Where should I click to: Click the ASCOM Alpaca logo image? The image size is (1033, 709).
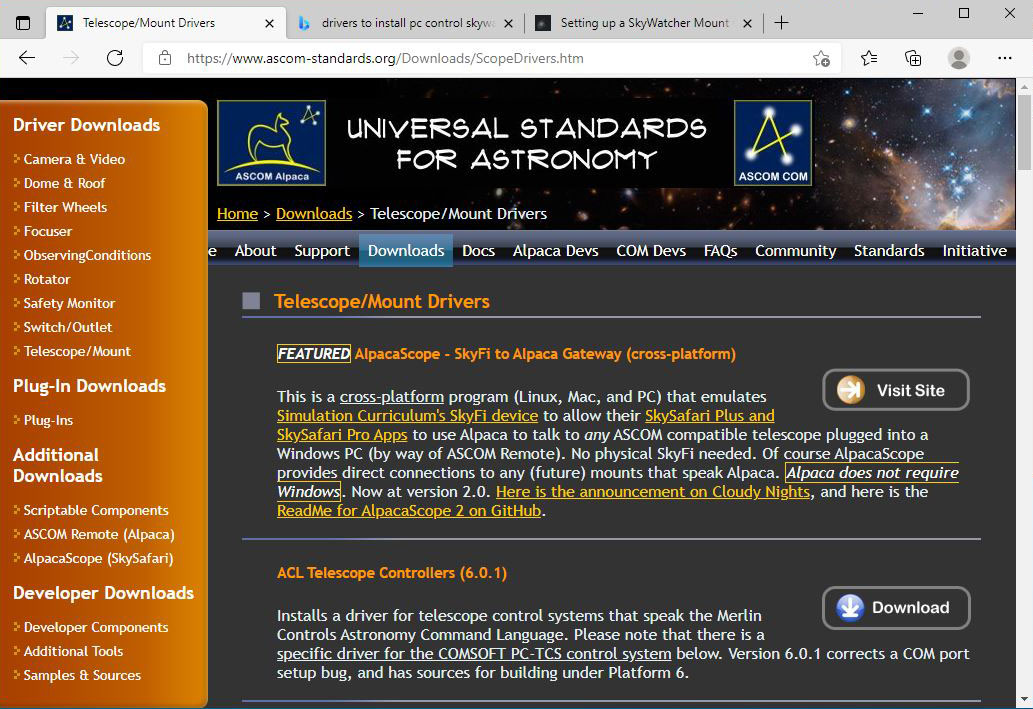271,143
